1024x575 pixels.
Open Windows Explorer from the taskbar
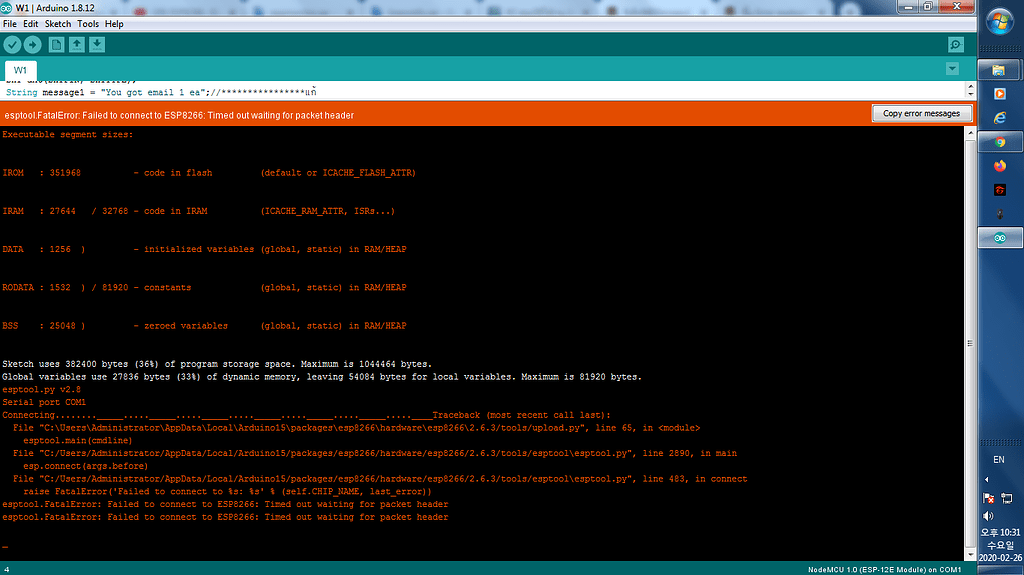[999, 70]
